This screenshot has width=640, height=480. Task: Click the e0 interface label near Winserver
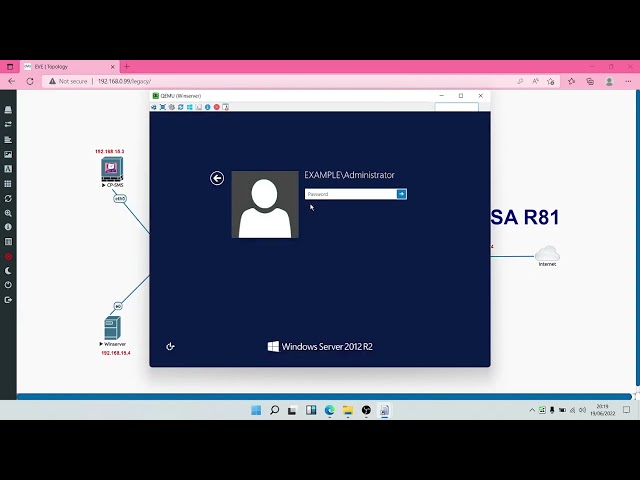coord(118,306)
